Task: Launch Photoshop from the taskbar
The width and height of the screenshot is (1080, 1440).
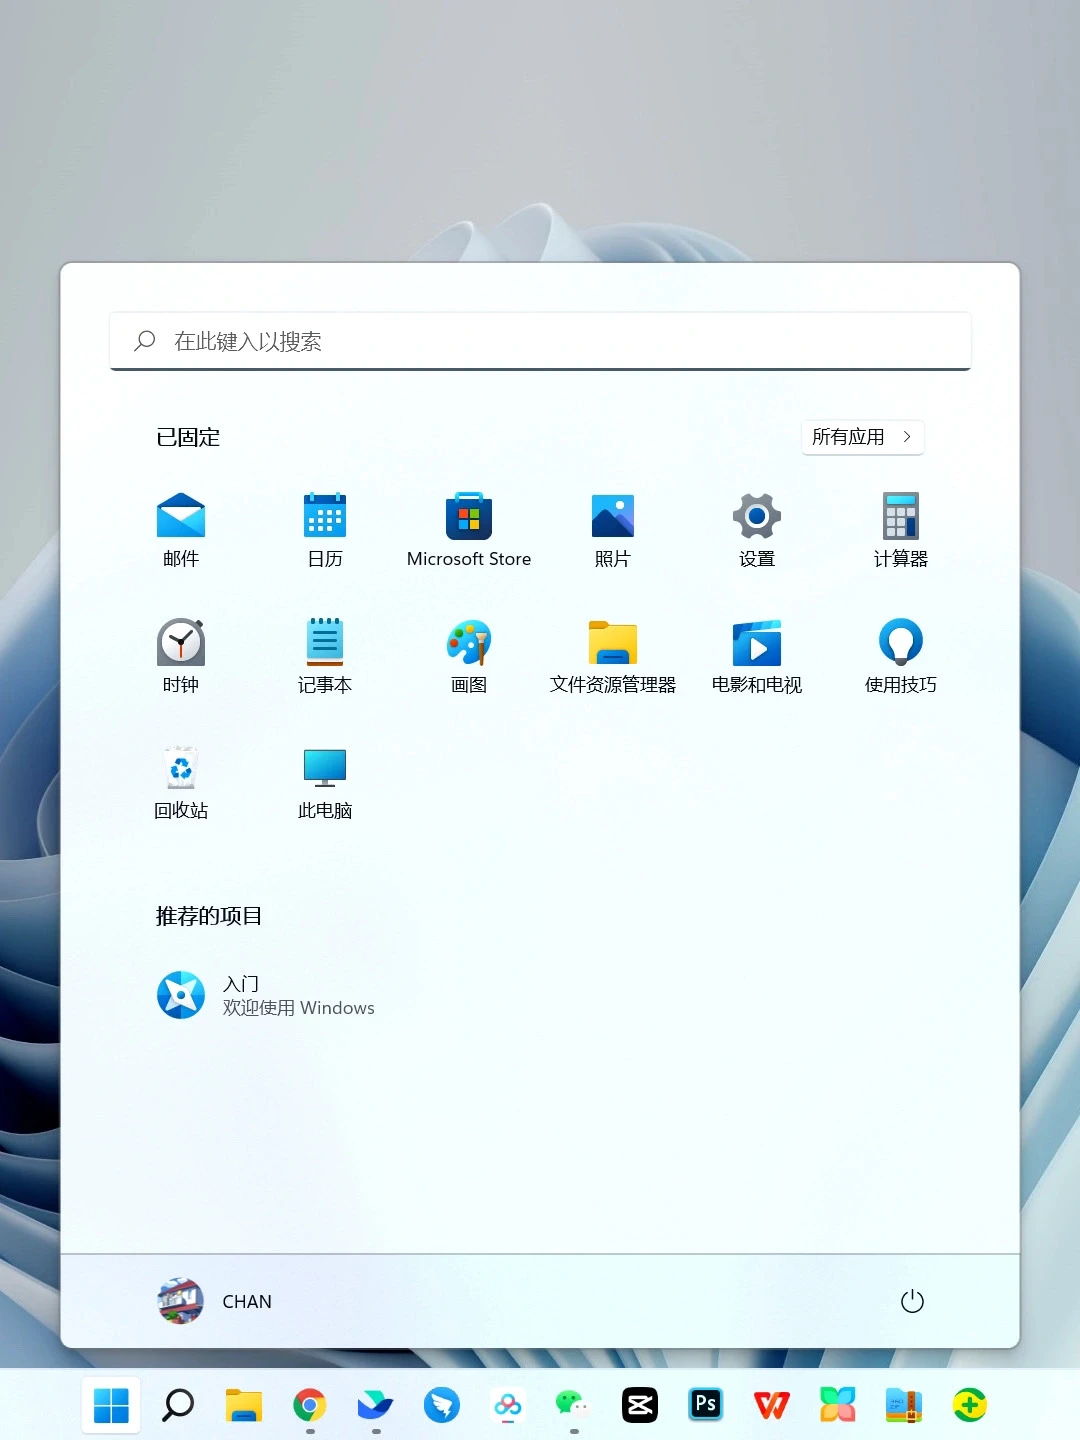Action: (x=705, y=1405)
